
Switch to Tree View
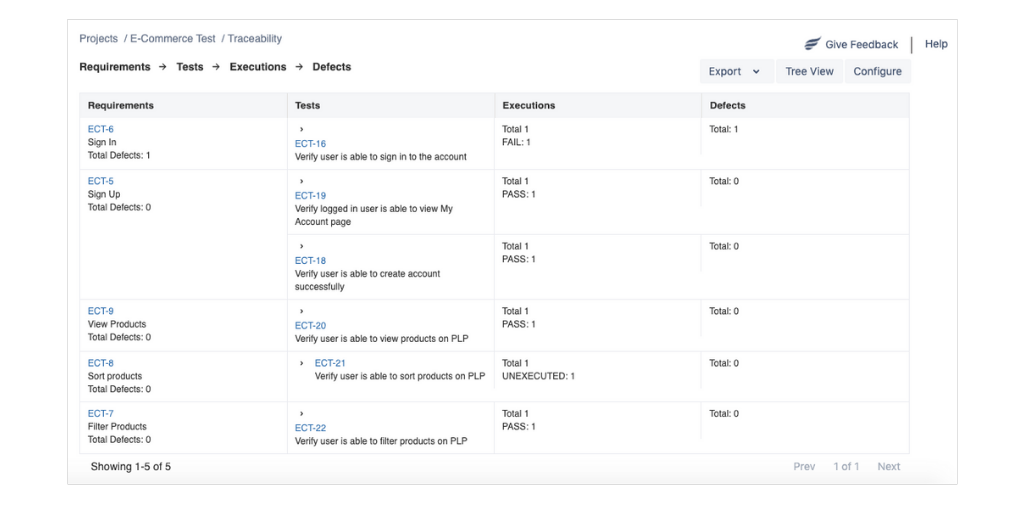(809, 72)
